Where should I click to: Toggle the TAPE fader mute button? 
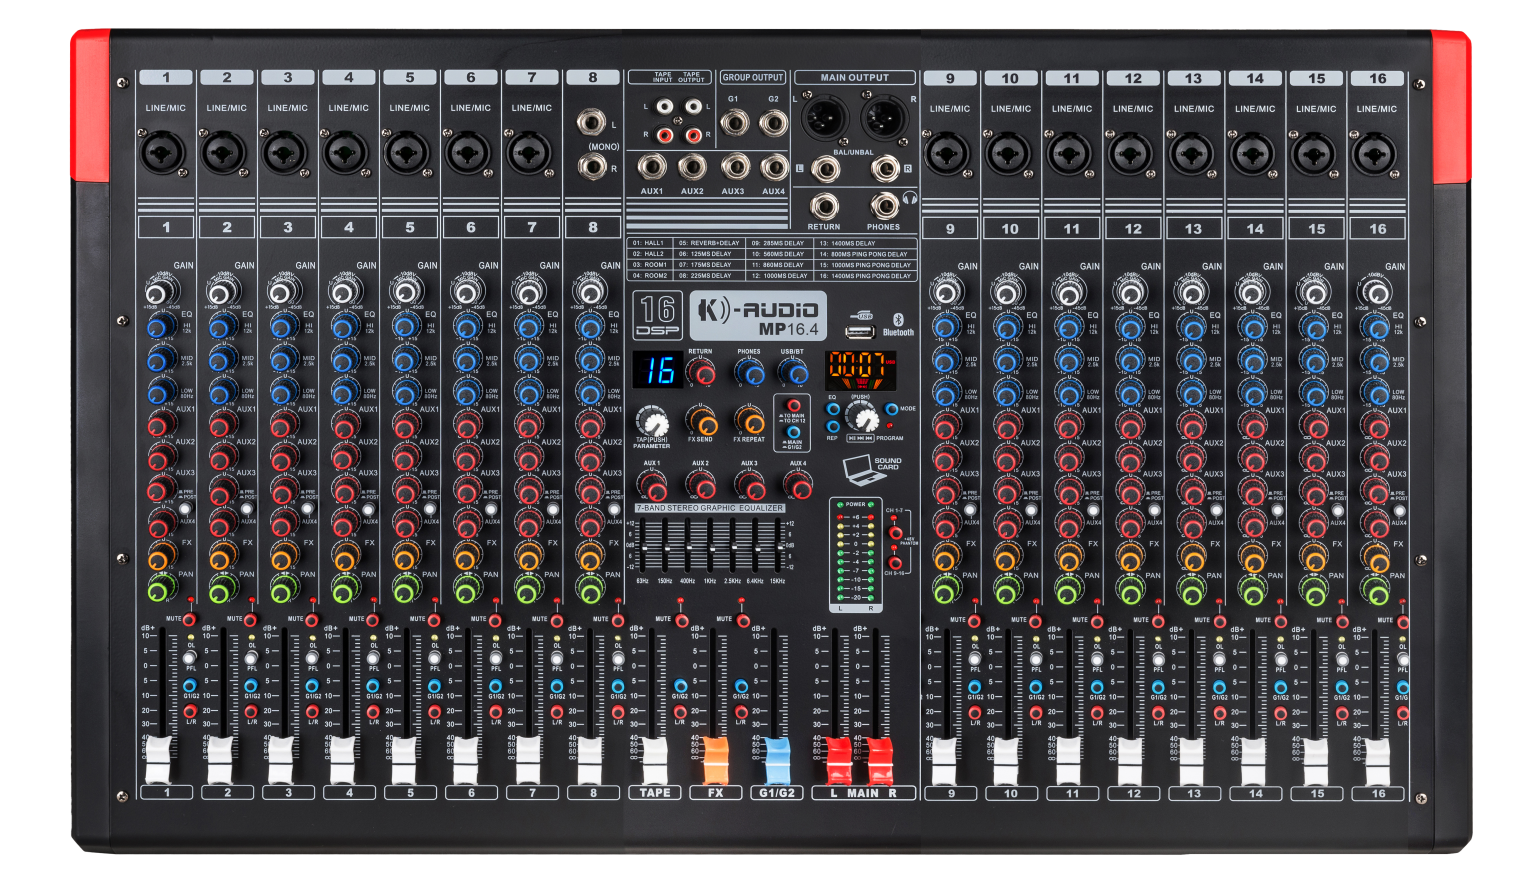[x=681, y=620]
